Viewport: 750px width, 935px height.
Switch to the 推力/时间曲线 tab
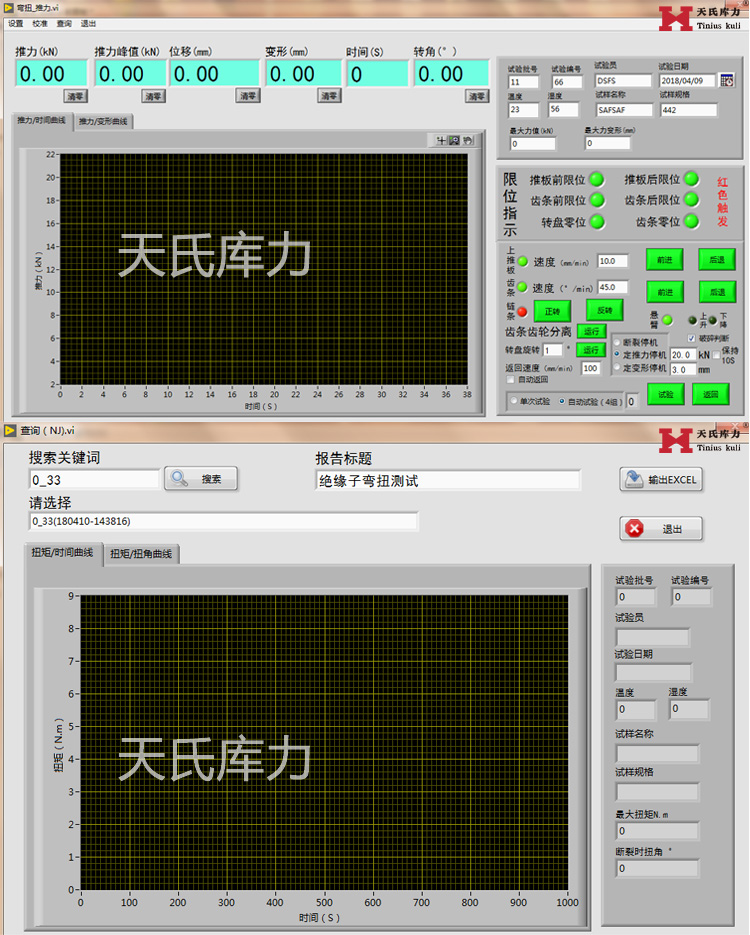[x=42, y=120]
